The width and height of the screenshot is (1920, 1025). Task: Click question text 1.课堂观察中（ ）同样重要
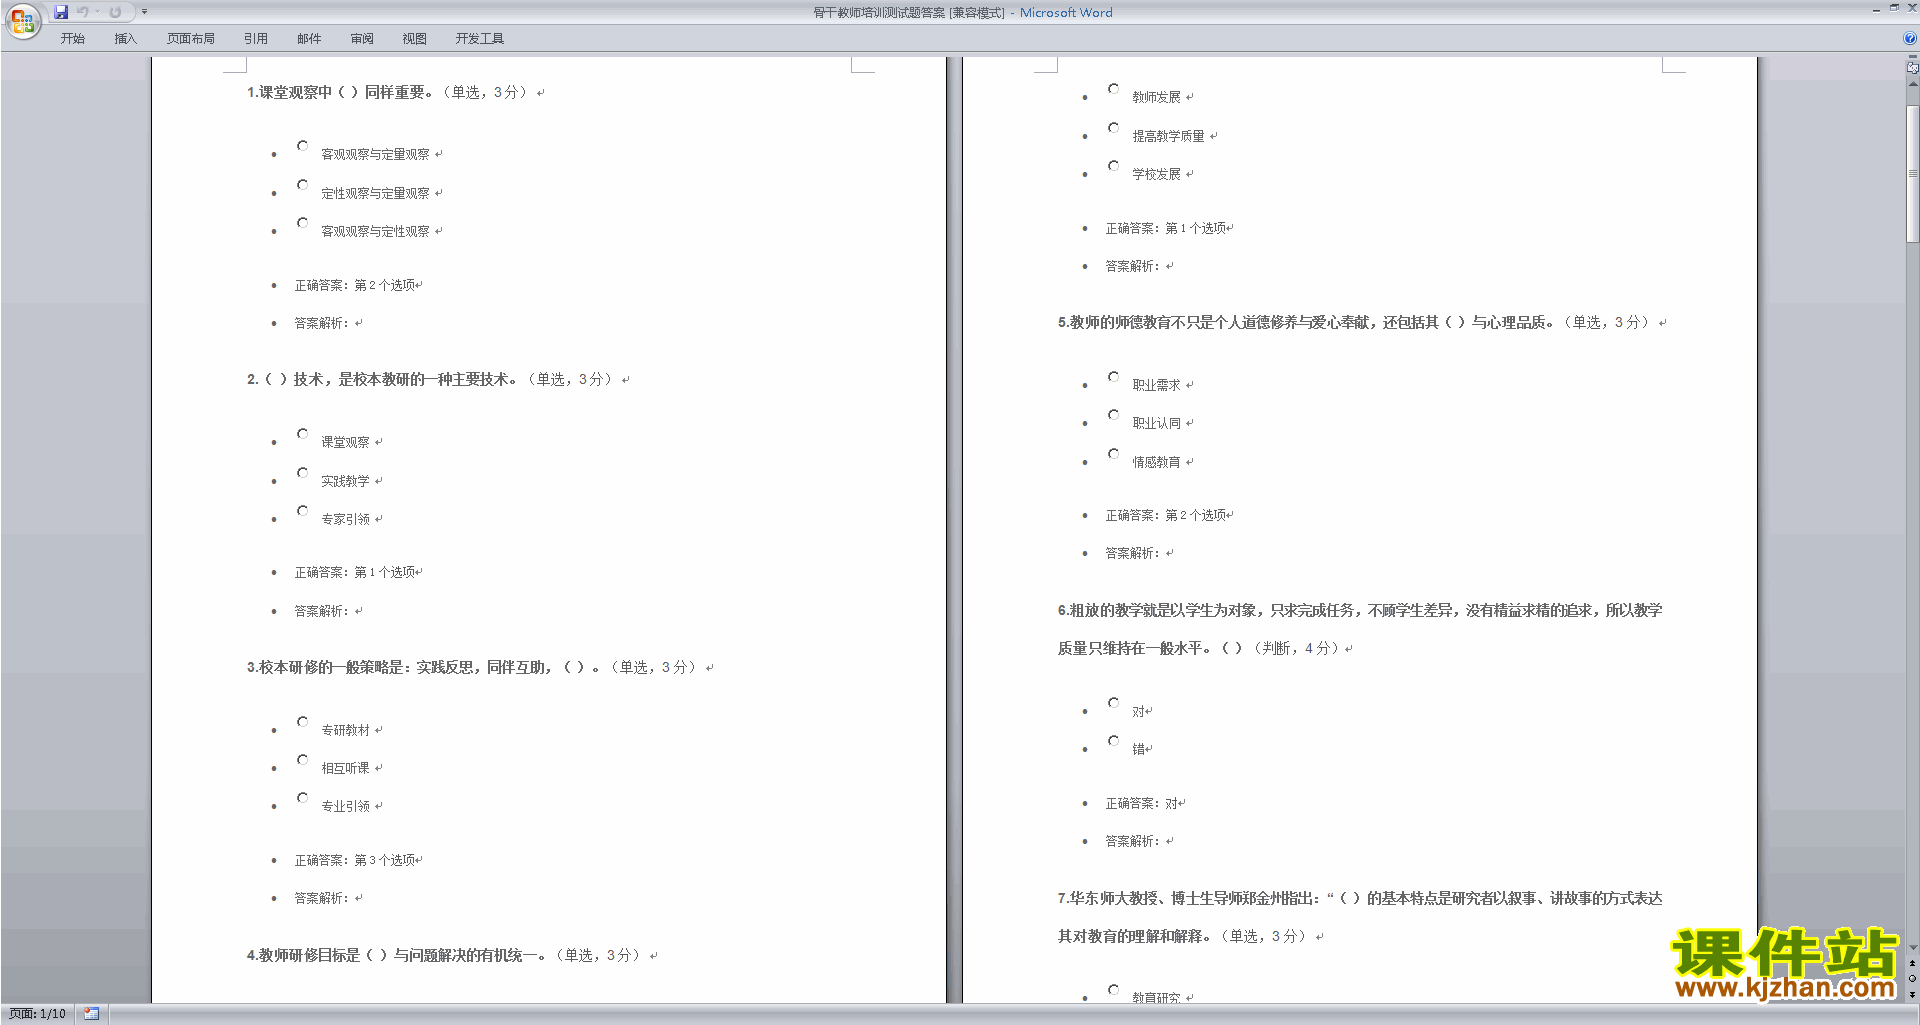tap(340, 92)
